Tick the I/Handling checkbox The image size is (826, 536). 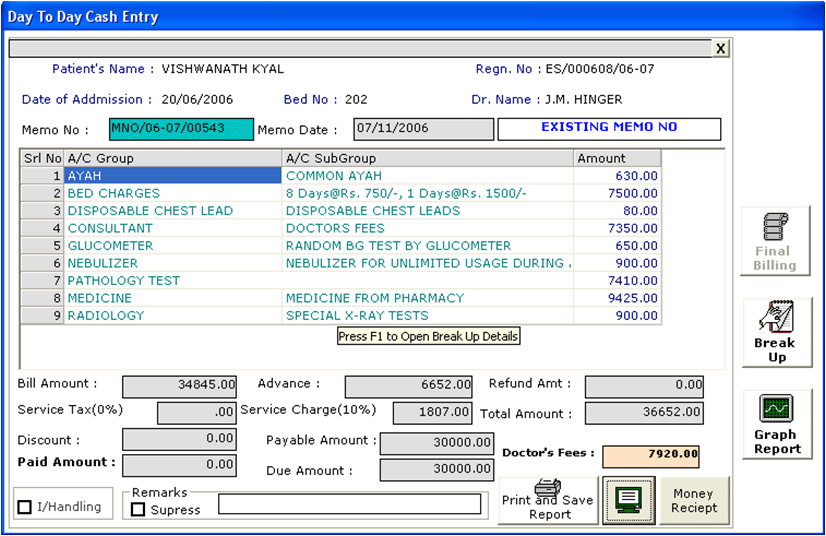(24, 507)
